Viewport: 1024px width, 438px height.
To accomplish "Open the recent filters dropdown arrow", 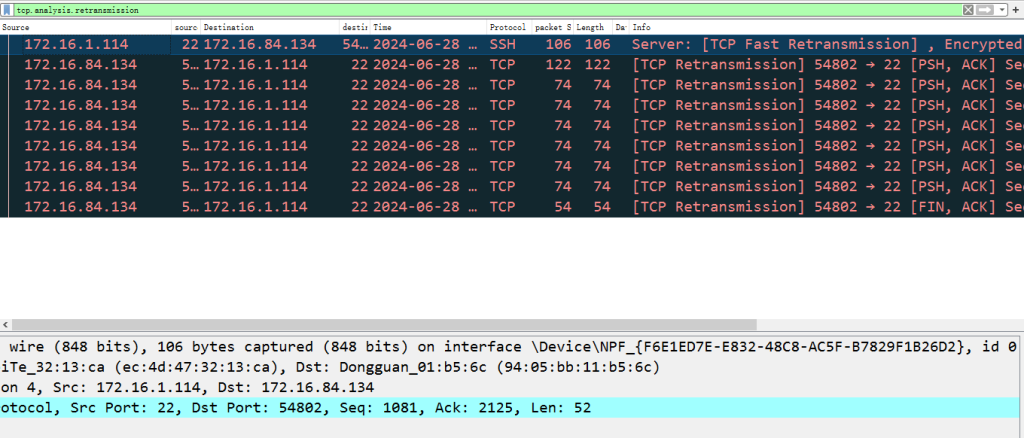I will [x=1001, y=9].
